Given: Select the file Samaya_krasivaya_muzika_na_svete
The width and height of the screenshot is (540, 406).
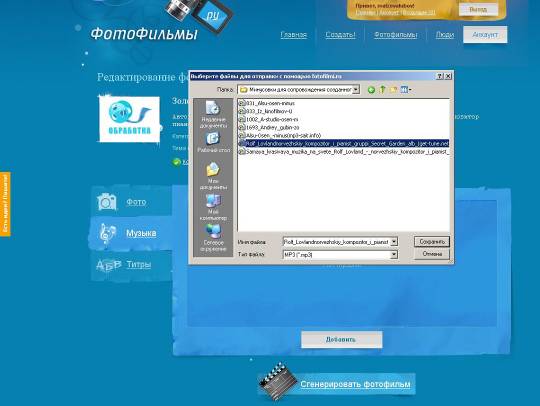Looking at the screenshot, I should click(x=344, y=152).
